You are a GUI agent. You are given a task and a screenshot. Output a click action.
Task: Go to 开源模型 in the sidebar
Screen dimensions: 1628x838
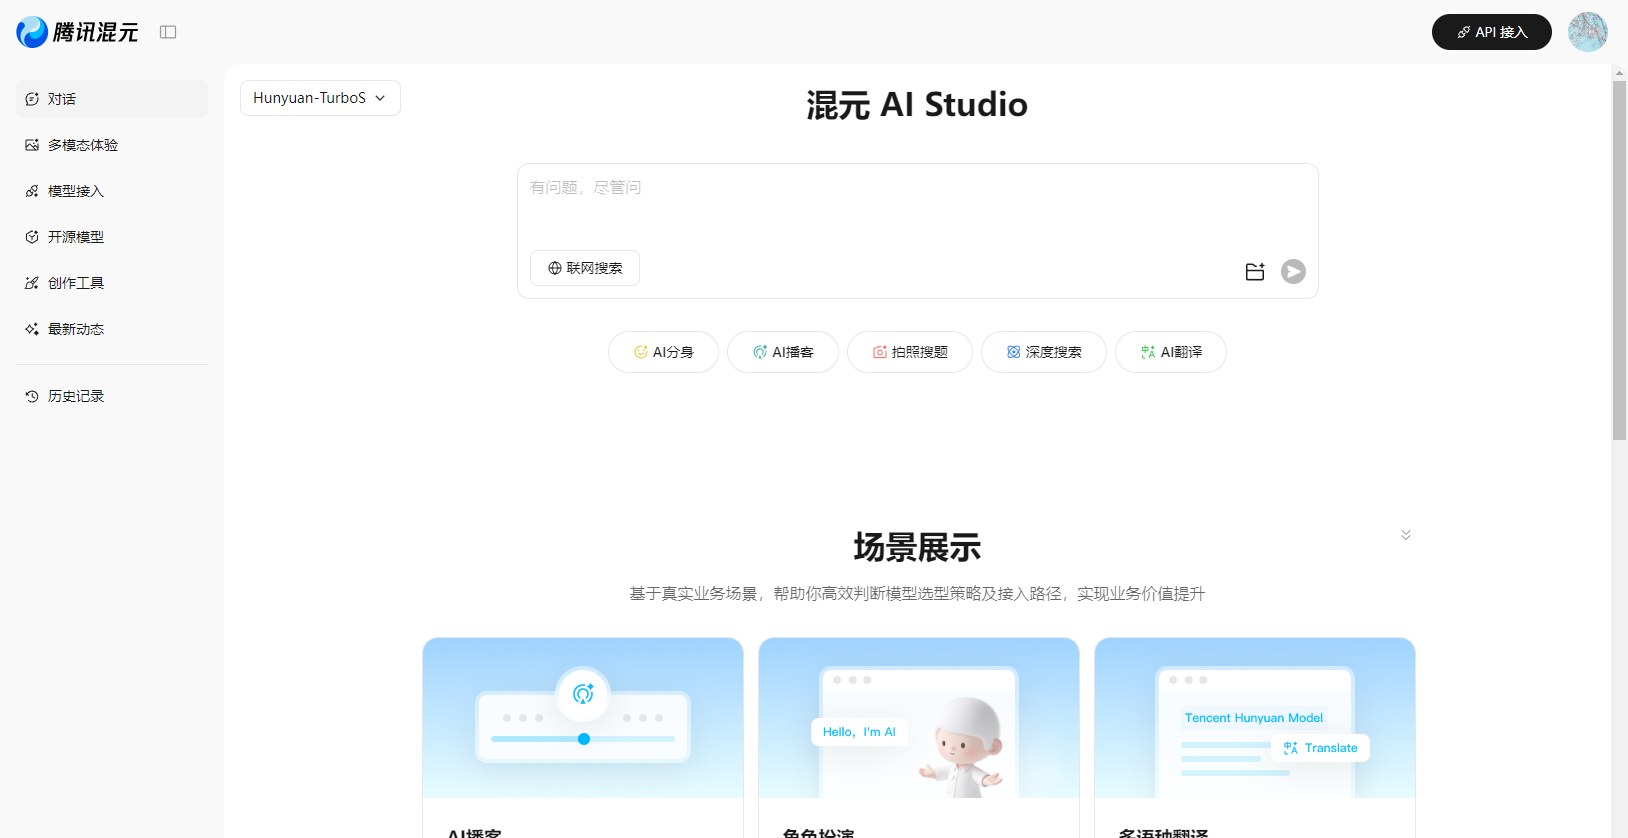[x=112, y=237]
